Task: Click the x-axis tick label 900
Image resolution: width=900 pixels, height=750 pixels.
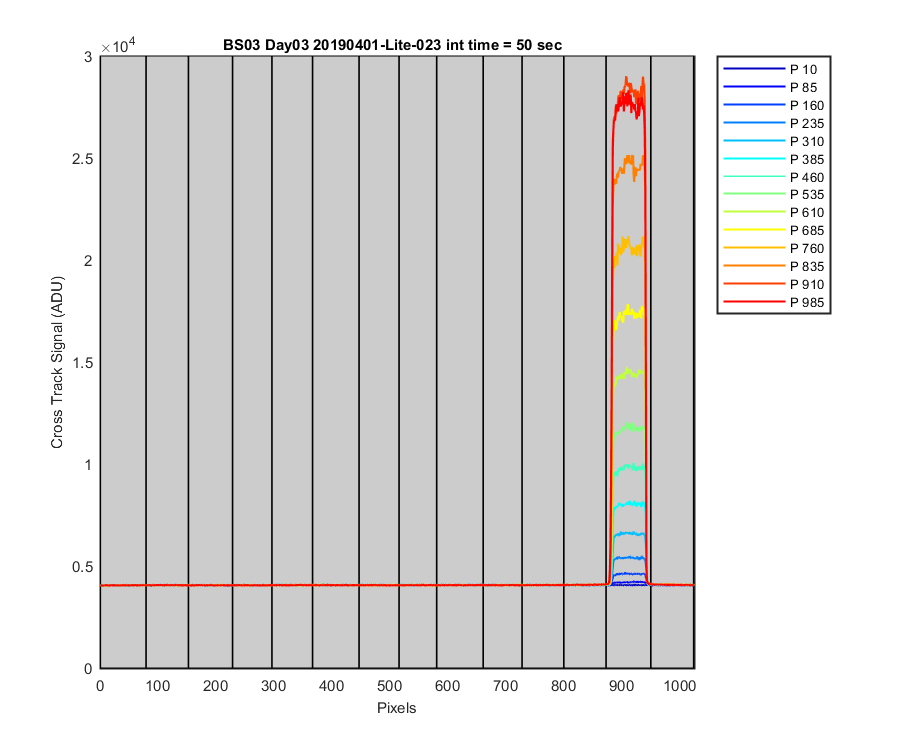Action: click(621, 686)
